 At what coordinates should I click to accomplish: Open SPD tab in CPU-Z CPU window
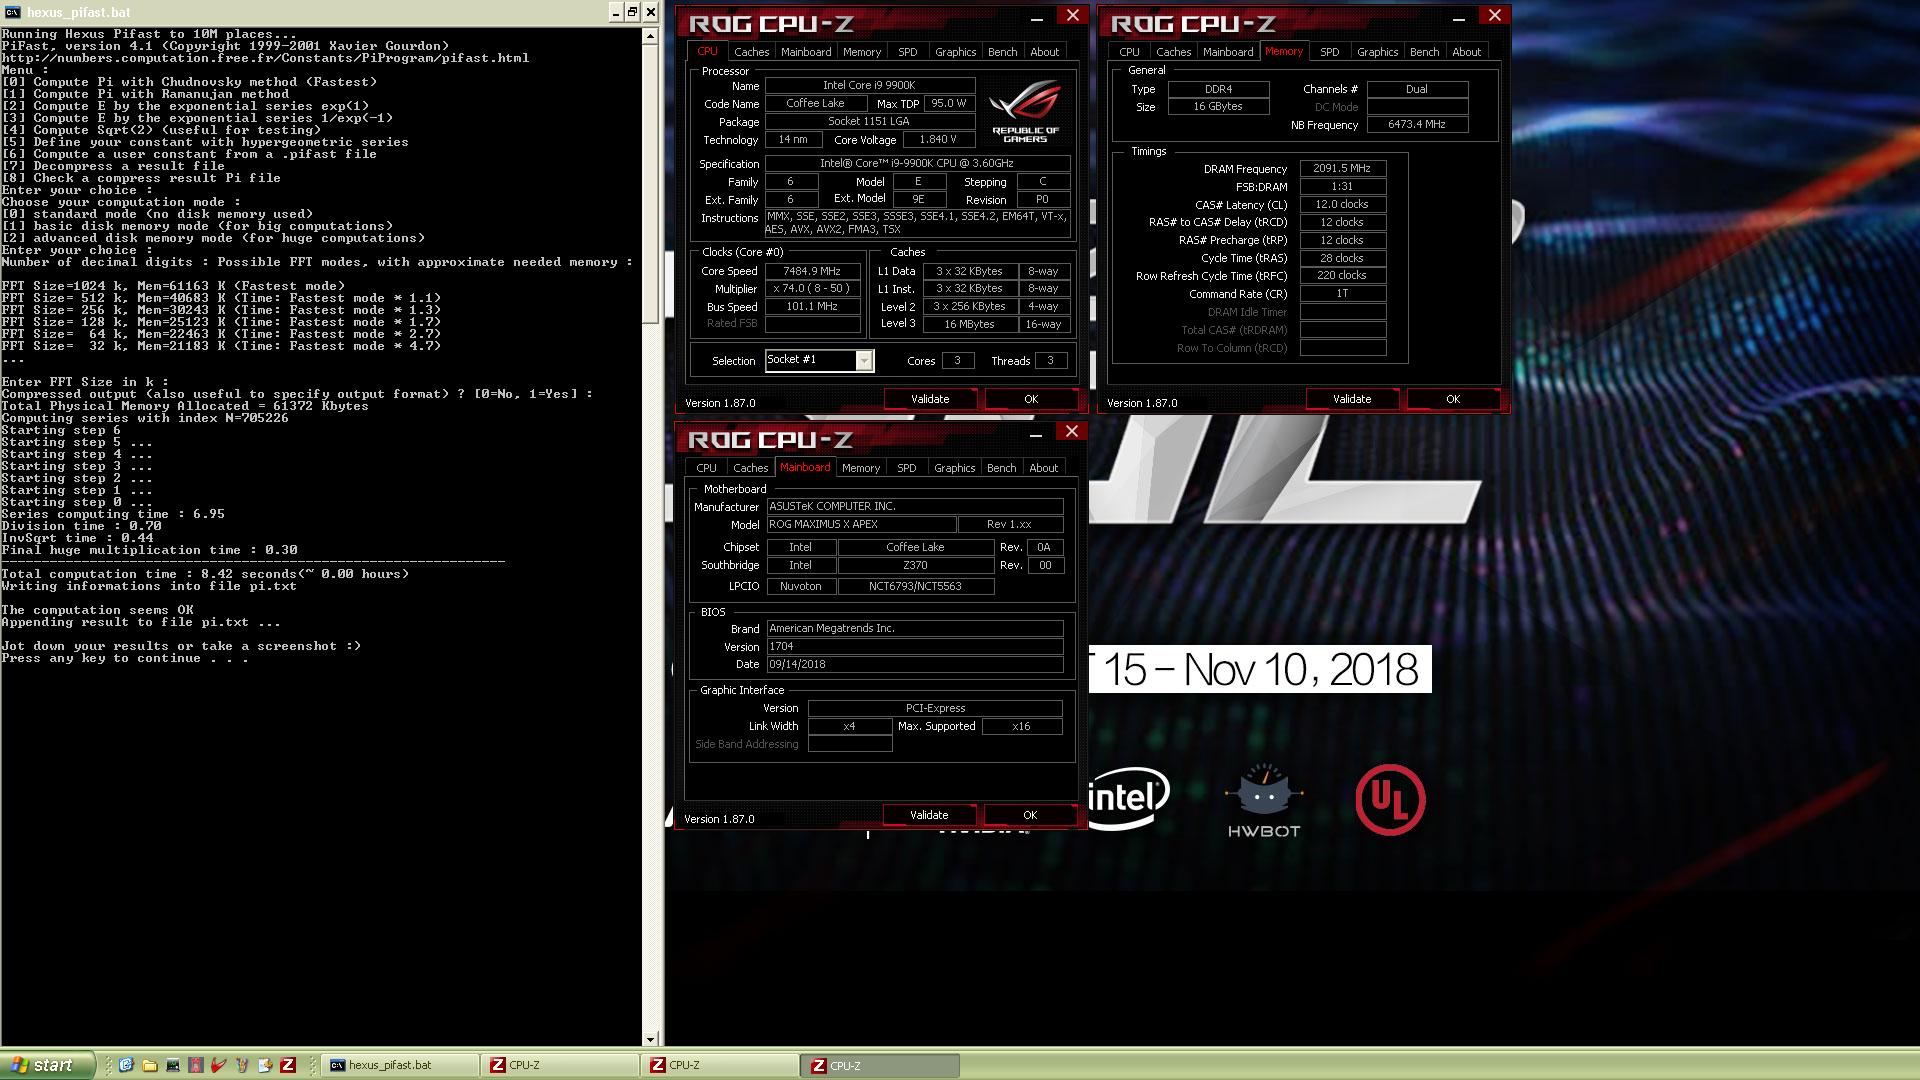(908, 52)
